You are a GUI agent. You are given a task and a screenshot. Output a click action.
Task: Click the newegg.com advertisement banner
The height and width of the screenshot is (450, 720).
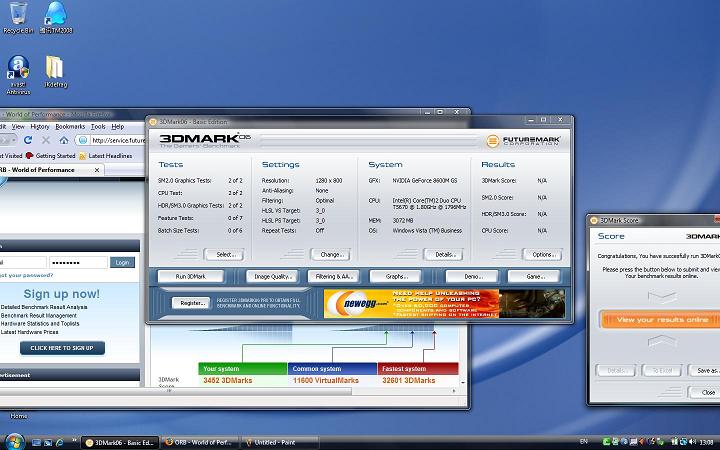point(443,303)
